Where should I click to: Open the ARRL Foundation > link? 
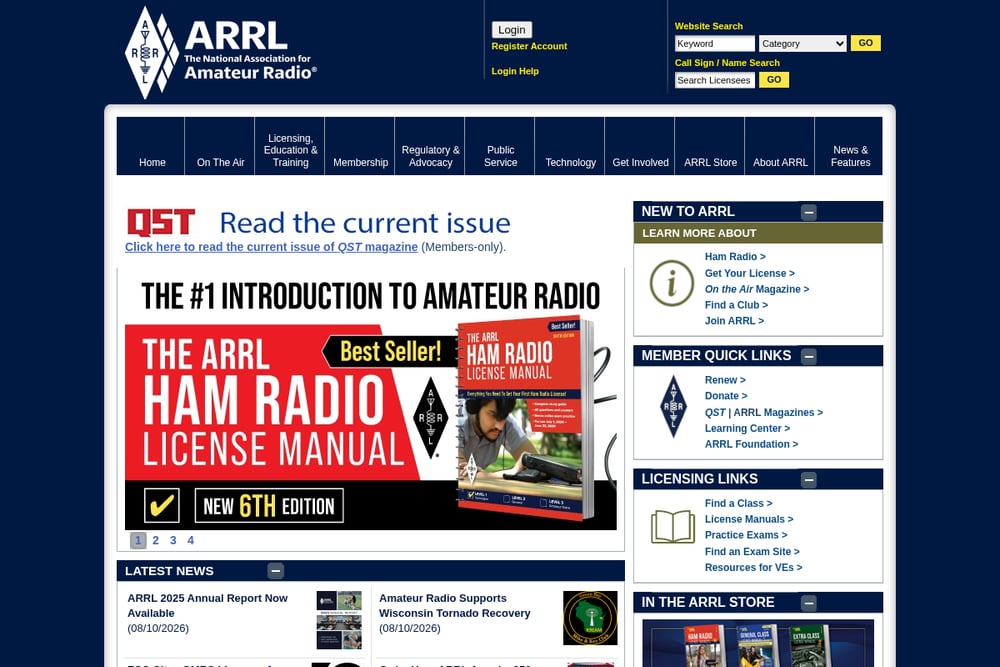[x=751, y=444]
